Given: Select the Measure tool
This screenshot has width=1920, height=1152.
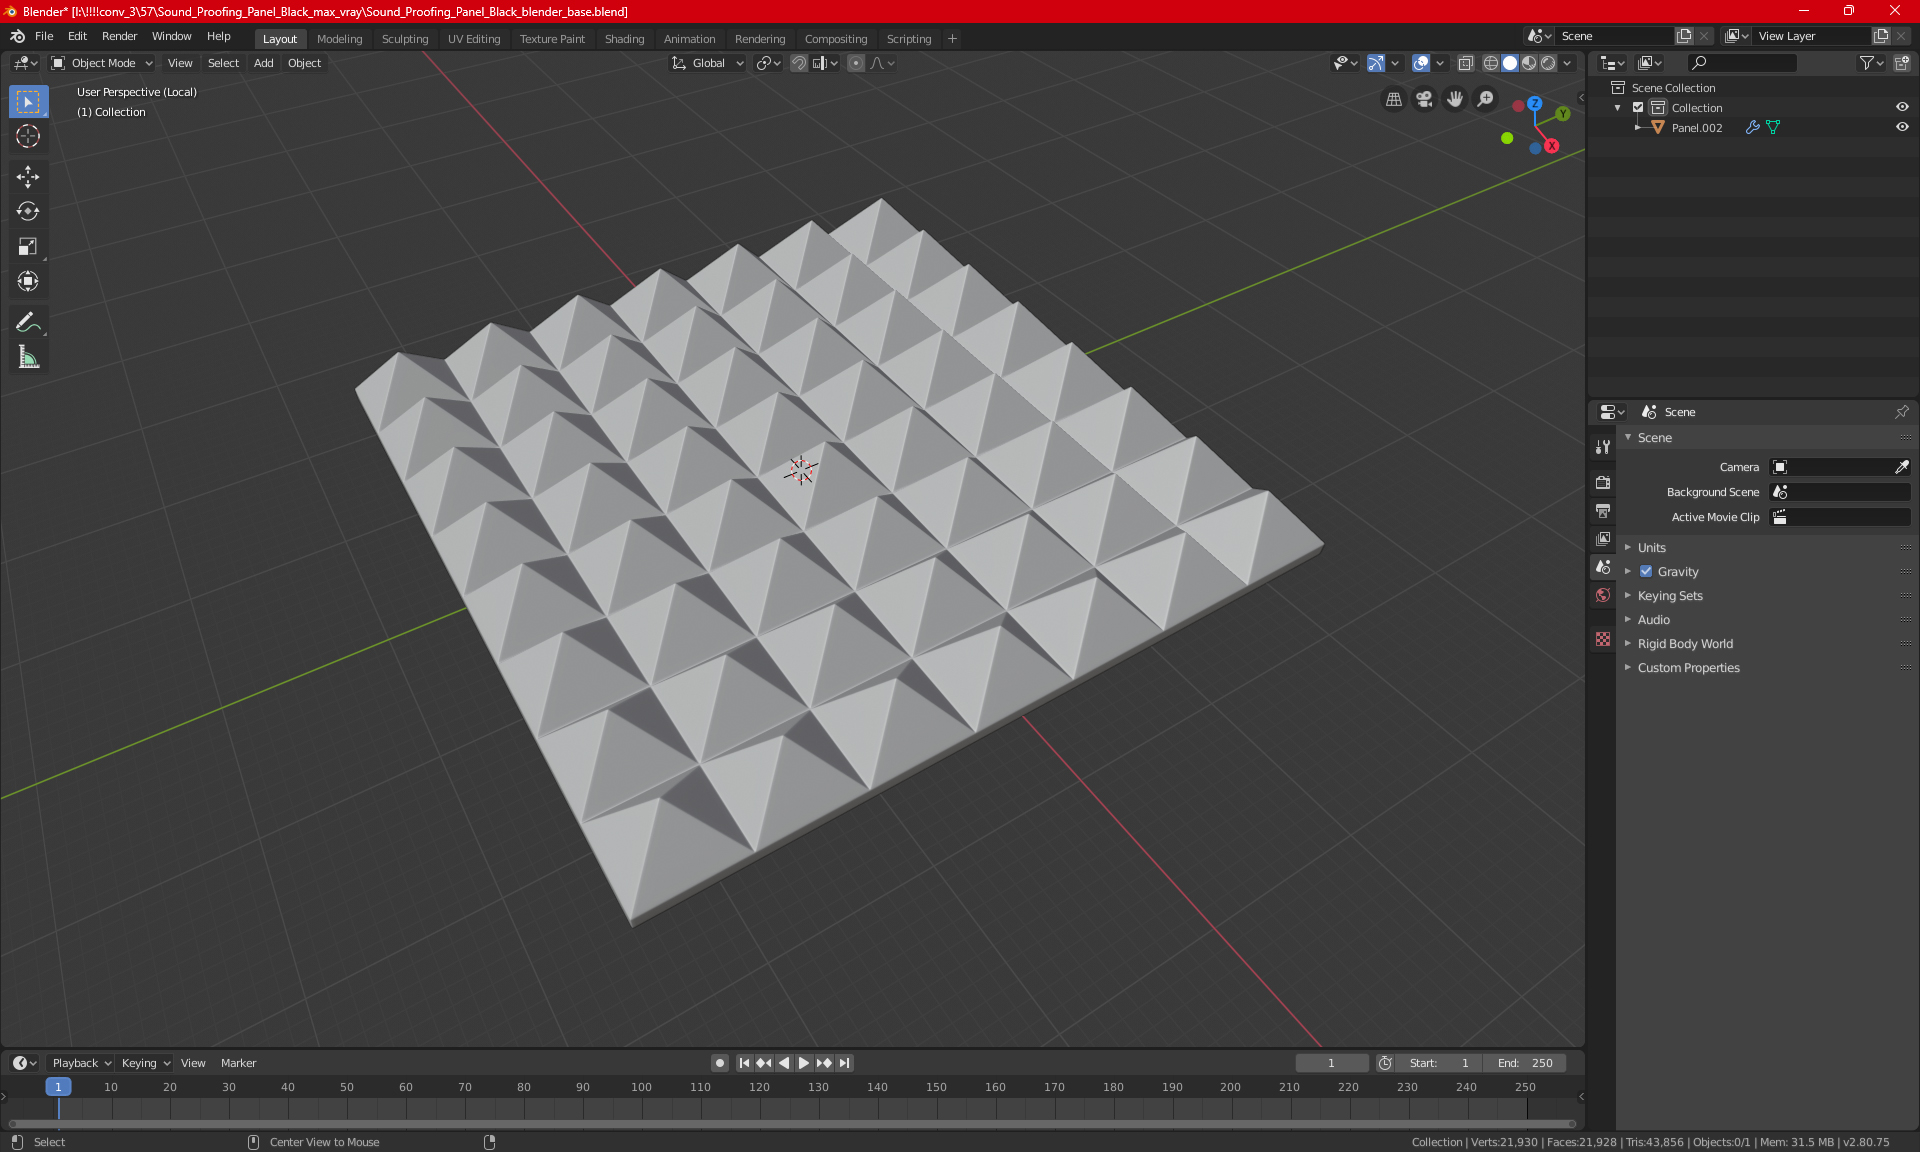Looking at the screenshot, I should tap(28, 357).
